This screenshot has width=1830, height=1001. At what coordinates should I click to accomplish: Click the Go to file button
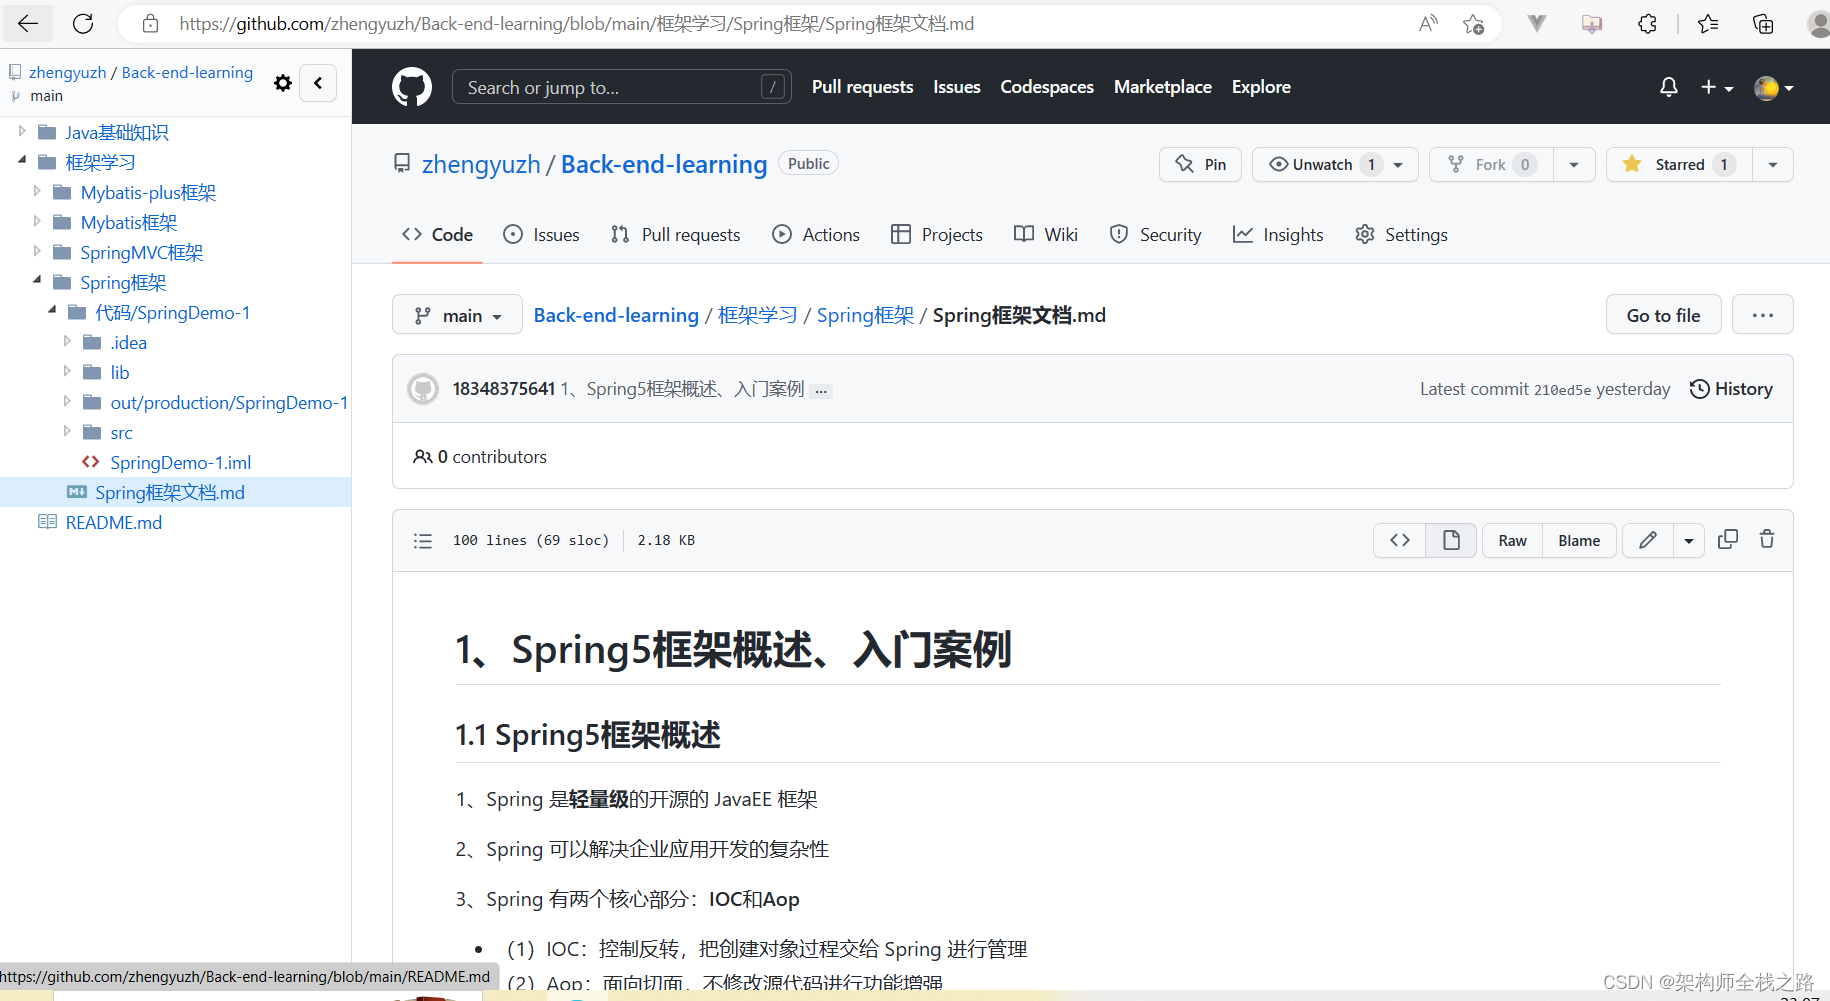coord(1663,315)
